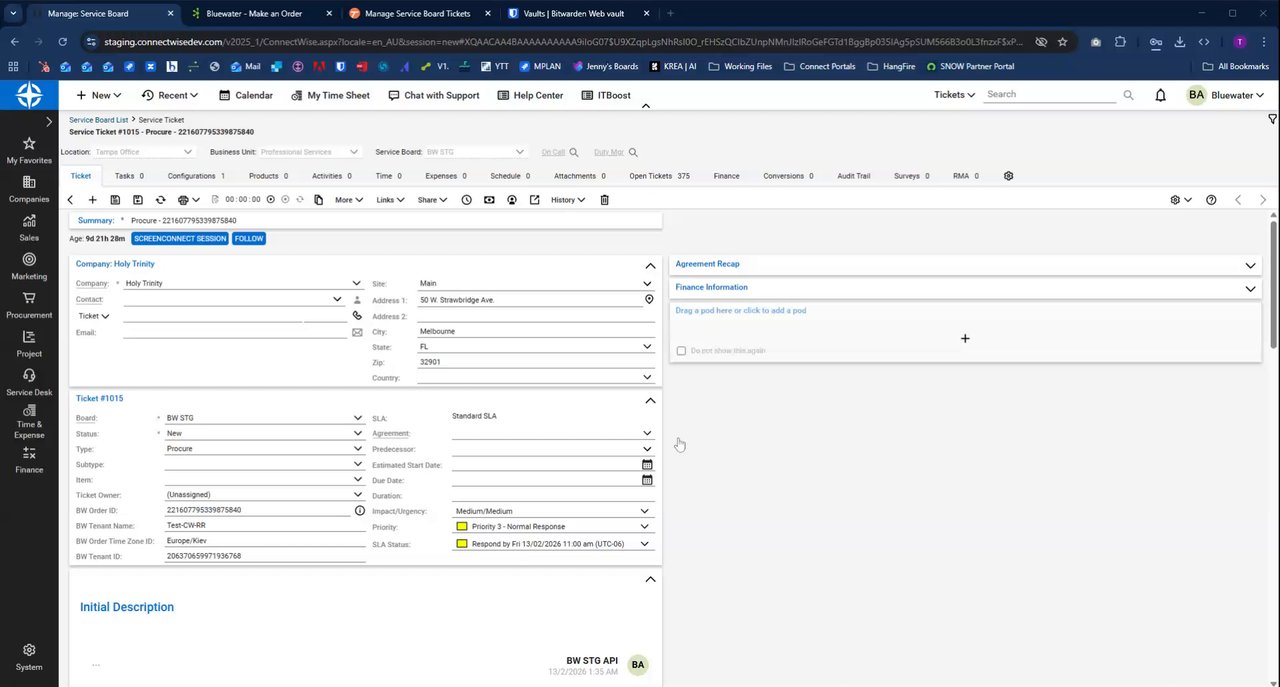The height and width of the screenshot is (687, 1280).
Task: Click the On Call search icon
Action: point(574,152)
